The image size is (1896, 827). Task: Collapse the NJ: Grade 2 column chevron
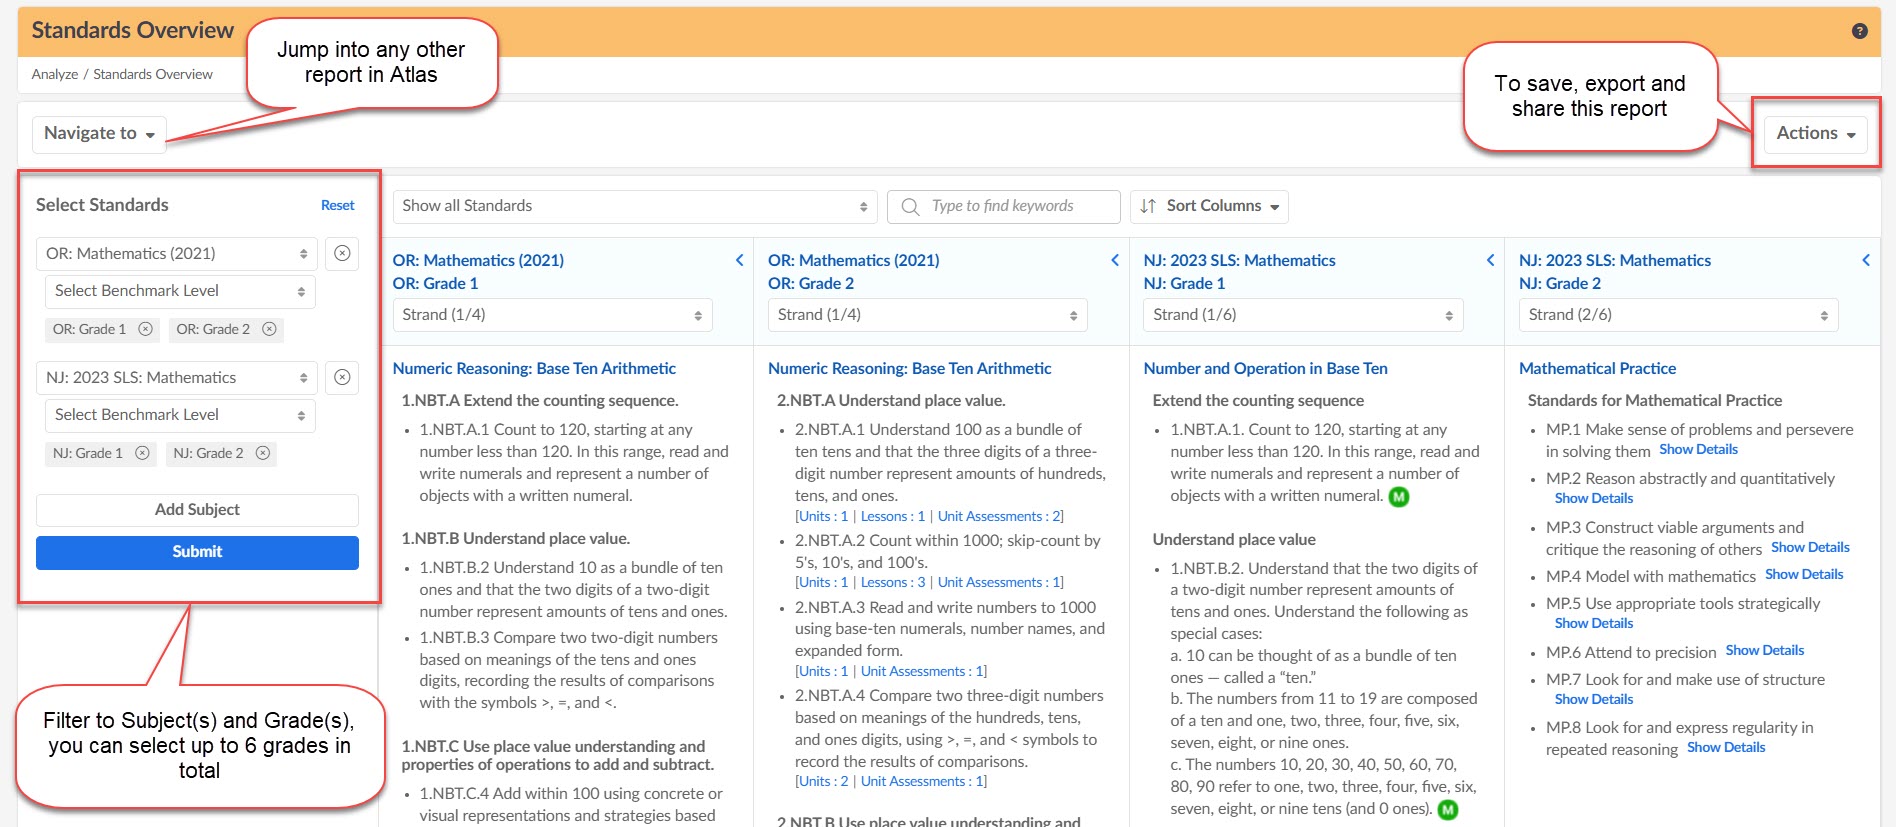point(1866,260)
